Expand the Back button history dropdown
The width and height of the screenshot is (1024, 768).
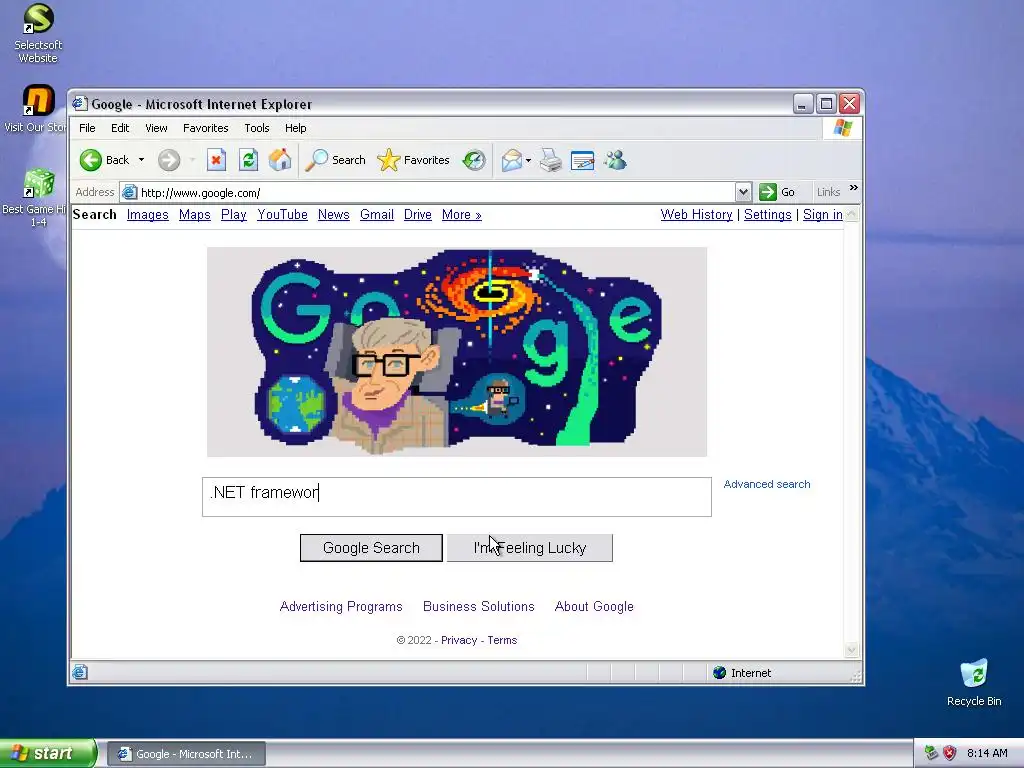point(141,160)
